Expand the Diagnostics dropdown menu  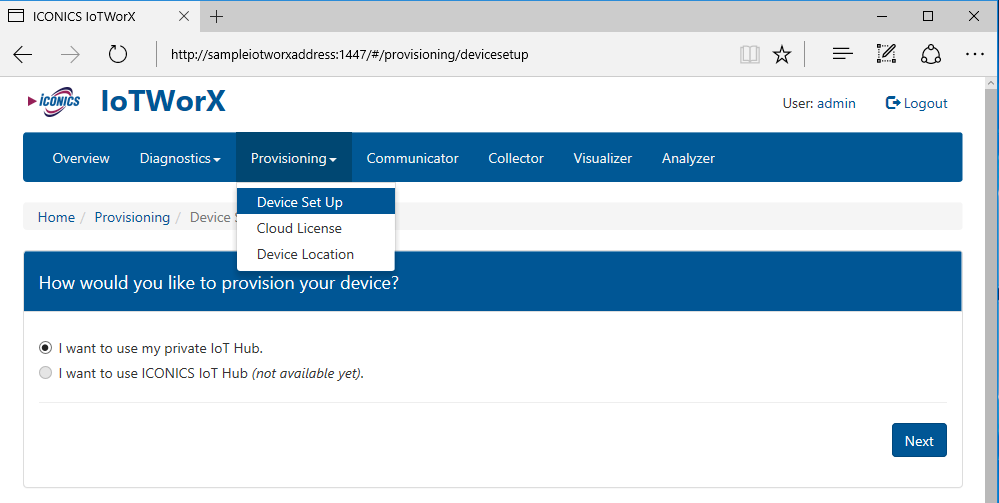(180, 158)
